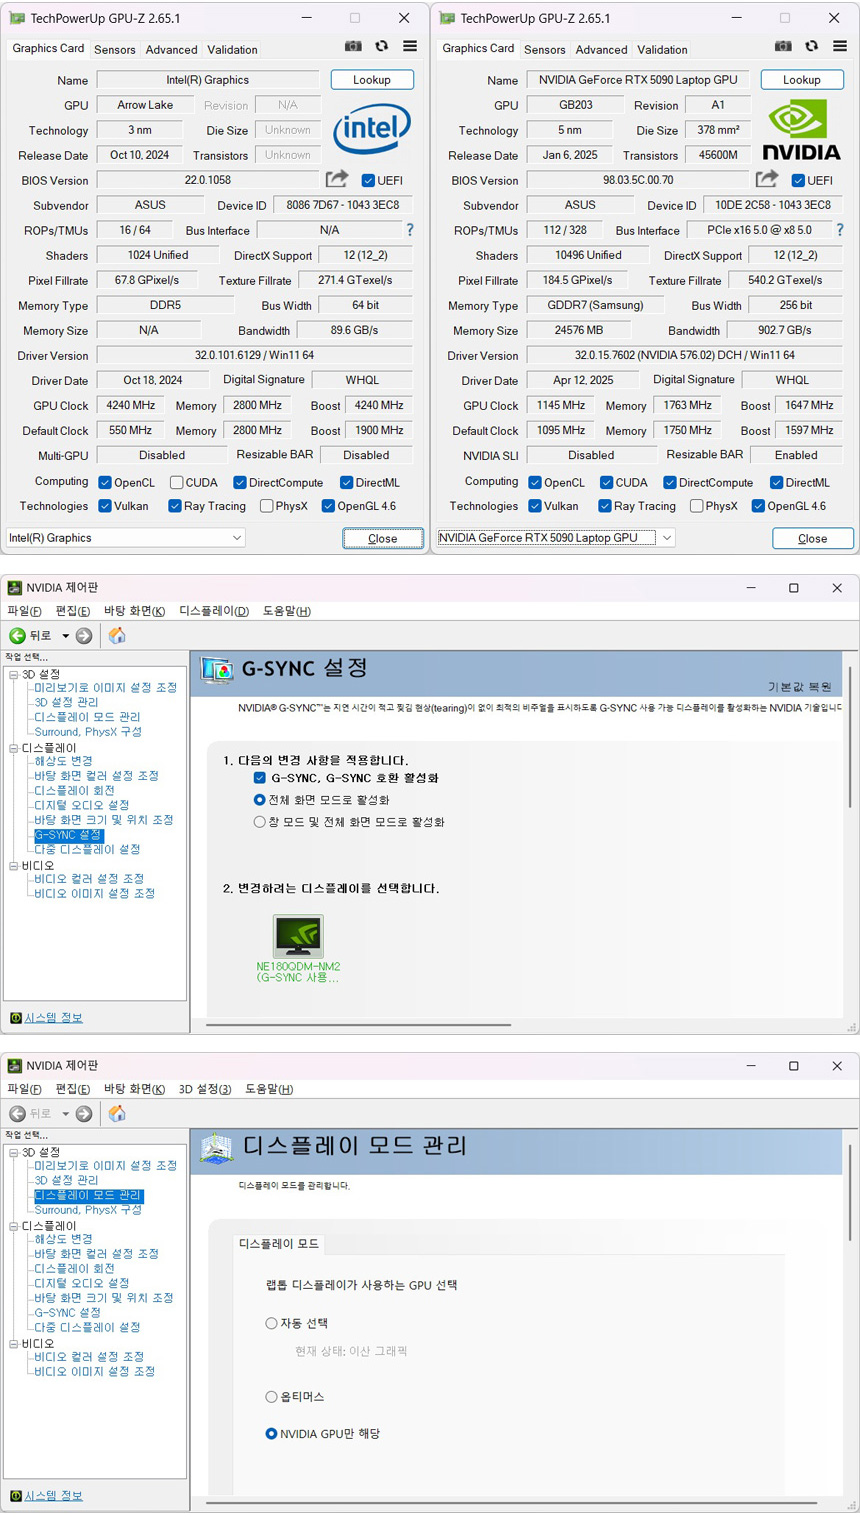Image resolution: width=860 pixels, height=1517 pixels.
Task: Collapse the 비디오 tree node in 디스플레이 모드 관리 window
Action: 14,1344
